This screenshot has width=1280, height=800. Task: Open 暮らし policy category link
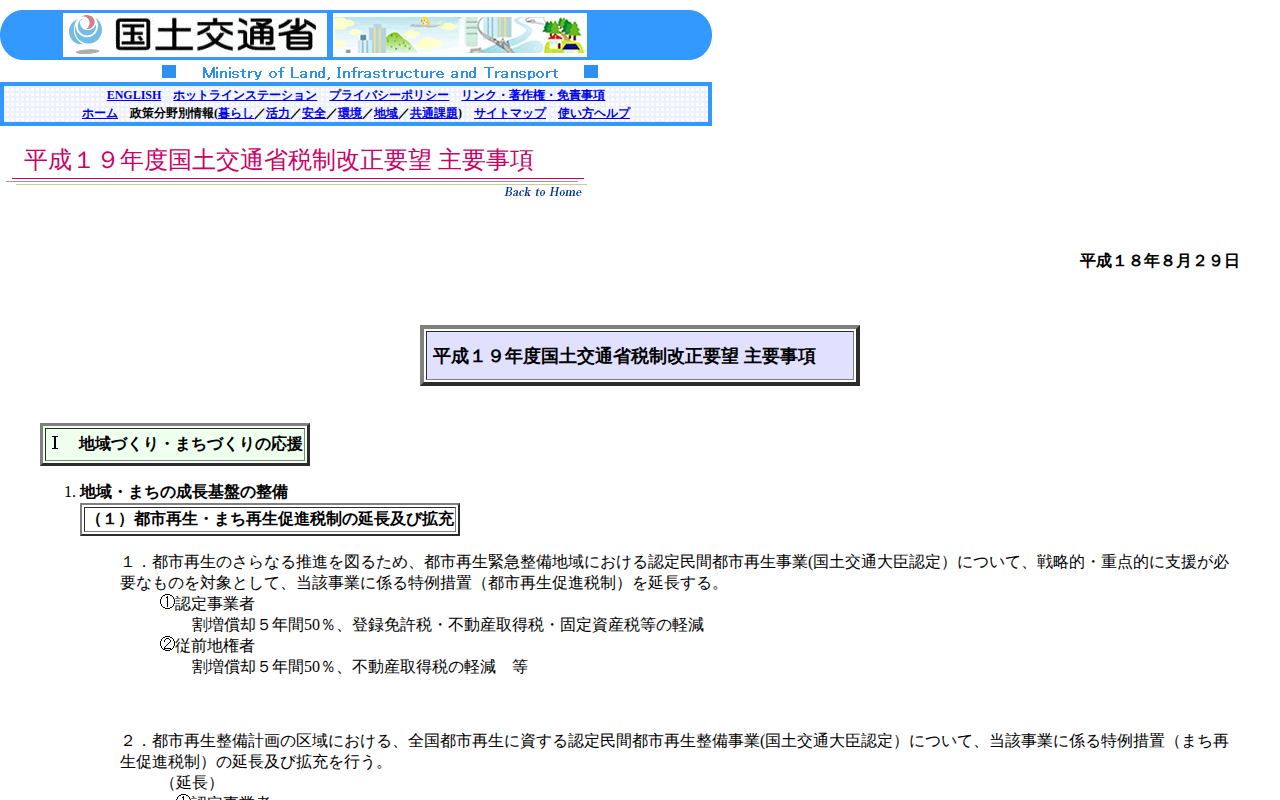pos(236,113)
